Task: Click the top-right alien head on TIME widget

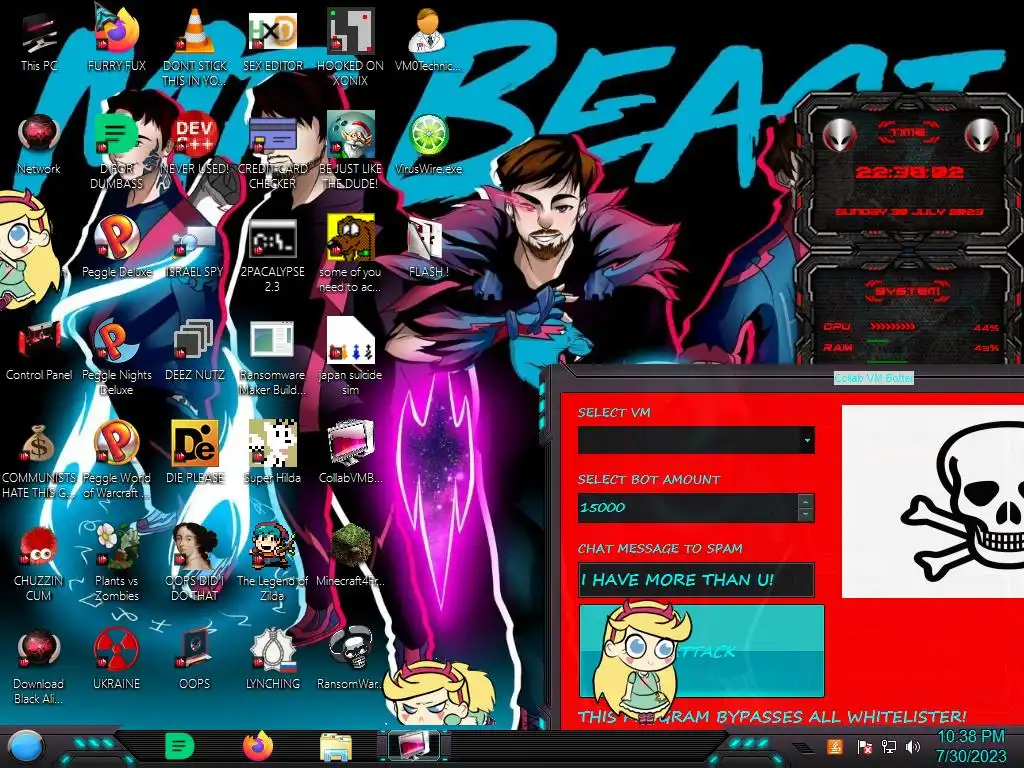Action: (x=980, y=135)
